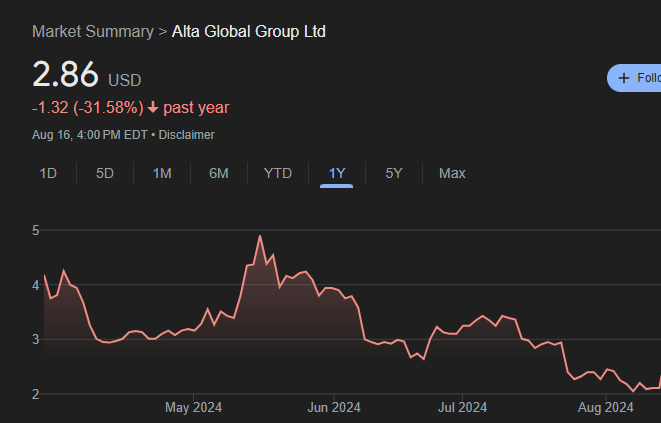Screen dimensions: 661x423
Task: Click the Jul 2024 axis label
Action: 462,407
